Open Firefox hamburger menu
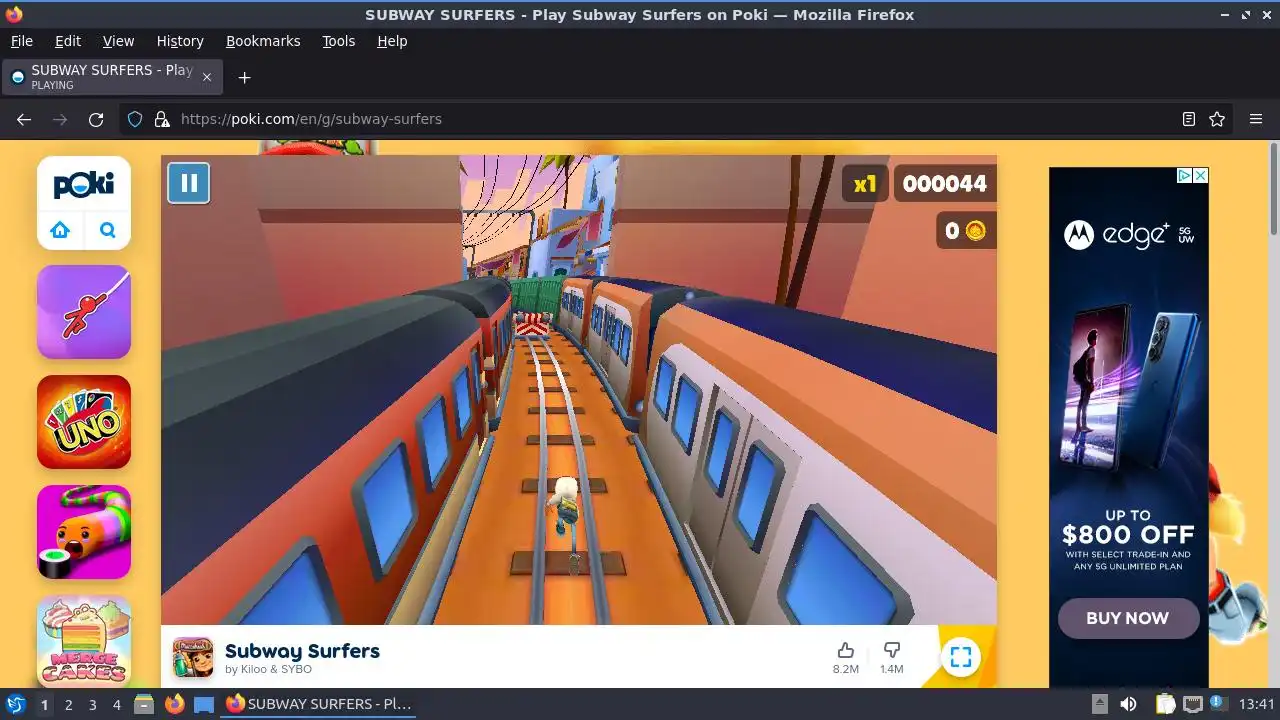Viewport: 1280px width, 720px height. (1256, 119)
